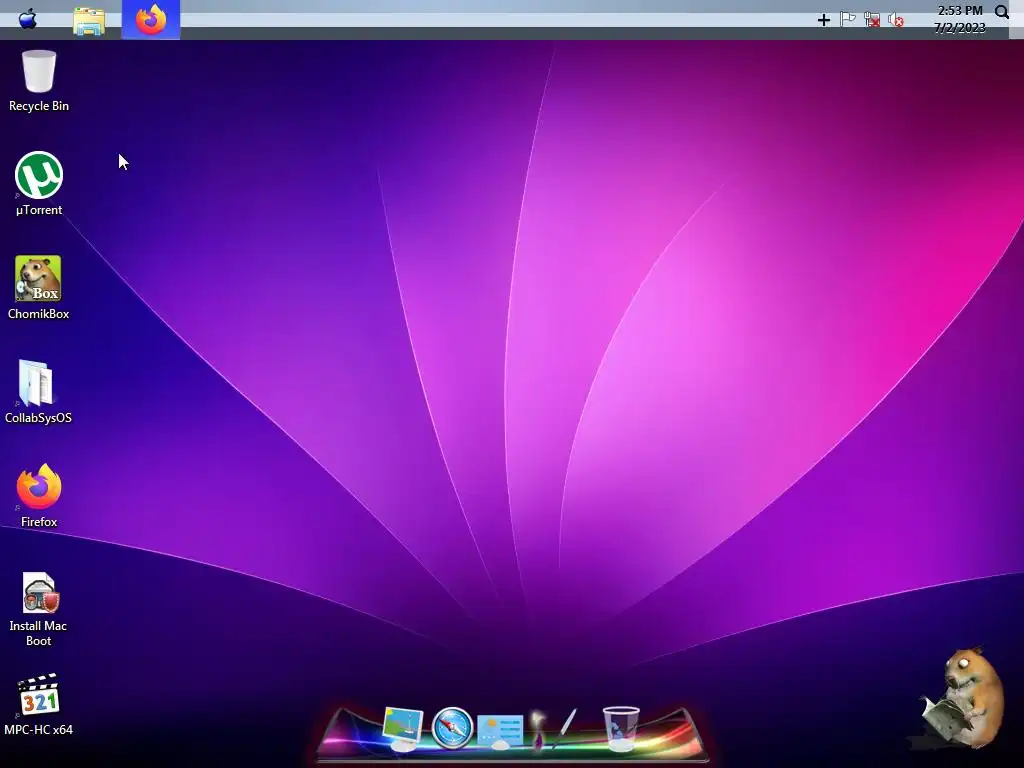The height and width of the screenshot is (768, 1024).
Task: Open the trash can in the dock
Action: tap(620, 728)
